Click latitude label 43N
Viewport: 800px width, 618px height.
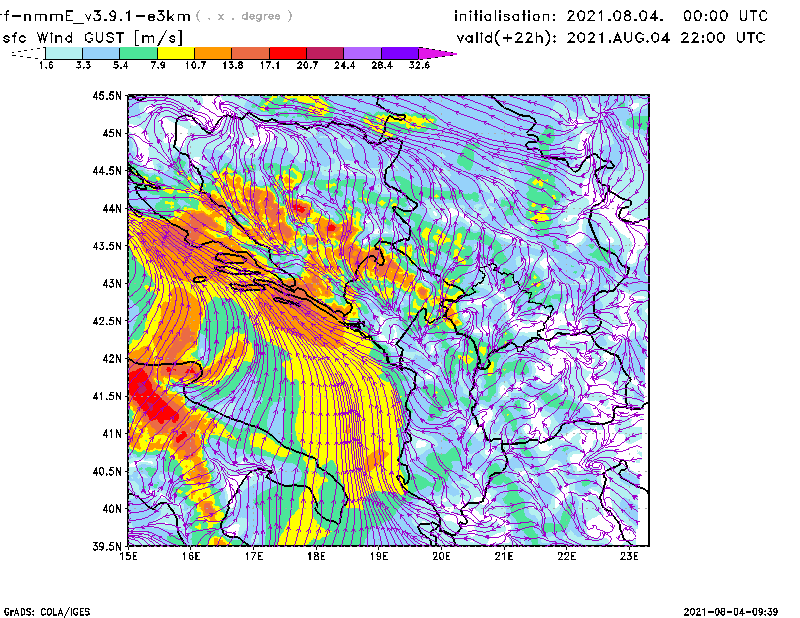112,283
